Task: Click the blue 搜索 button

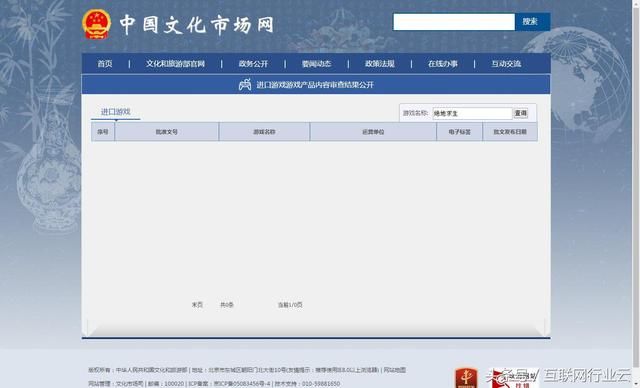Action: [532, 22]
